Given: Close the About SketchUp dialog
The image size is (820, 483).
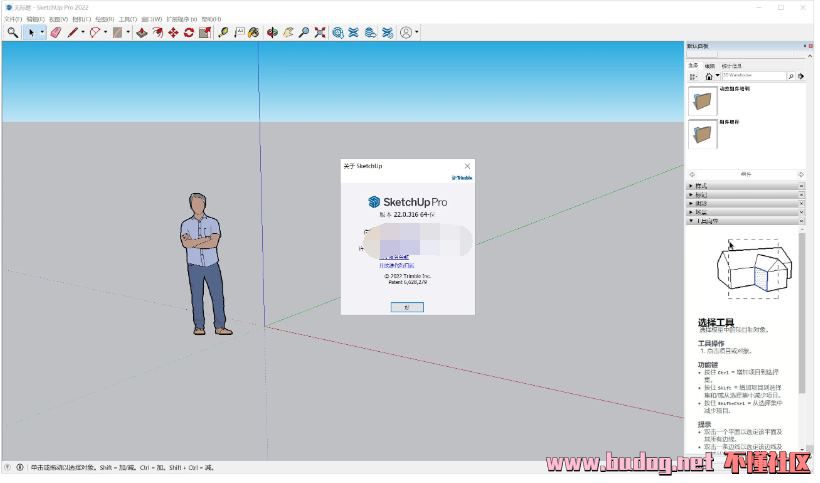Looking at the screenshot, I should (x=469, y=167).
